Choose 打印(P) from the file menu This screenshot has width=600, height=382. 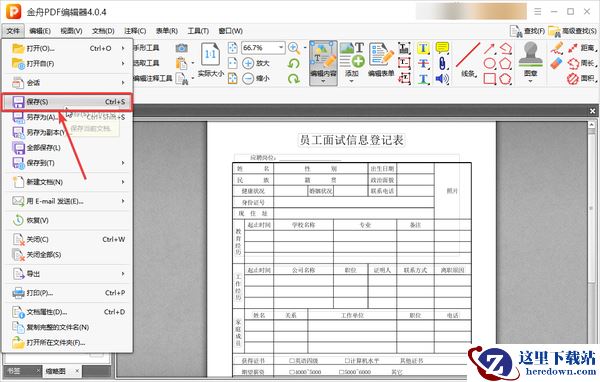pos(68,293)
